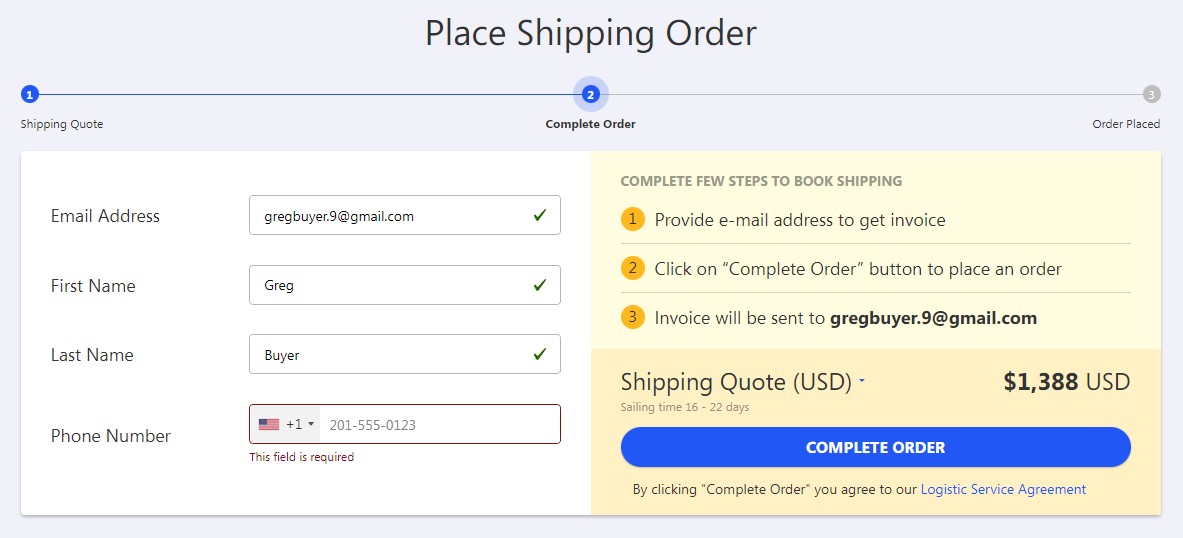
Task: Select the Order Placed step label
Action: coord(1126,124)
